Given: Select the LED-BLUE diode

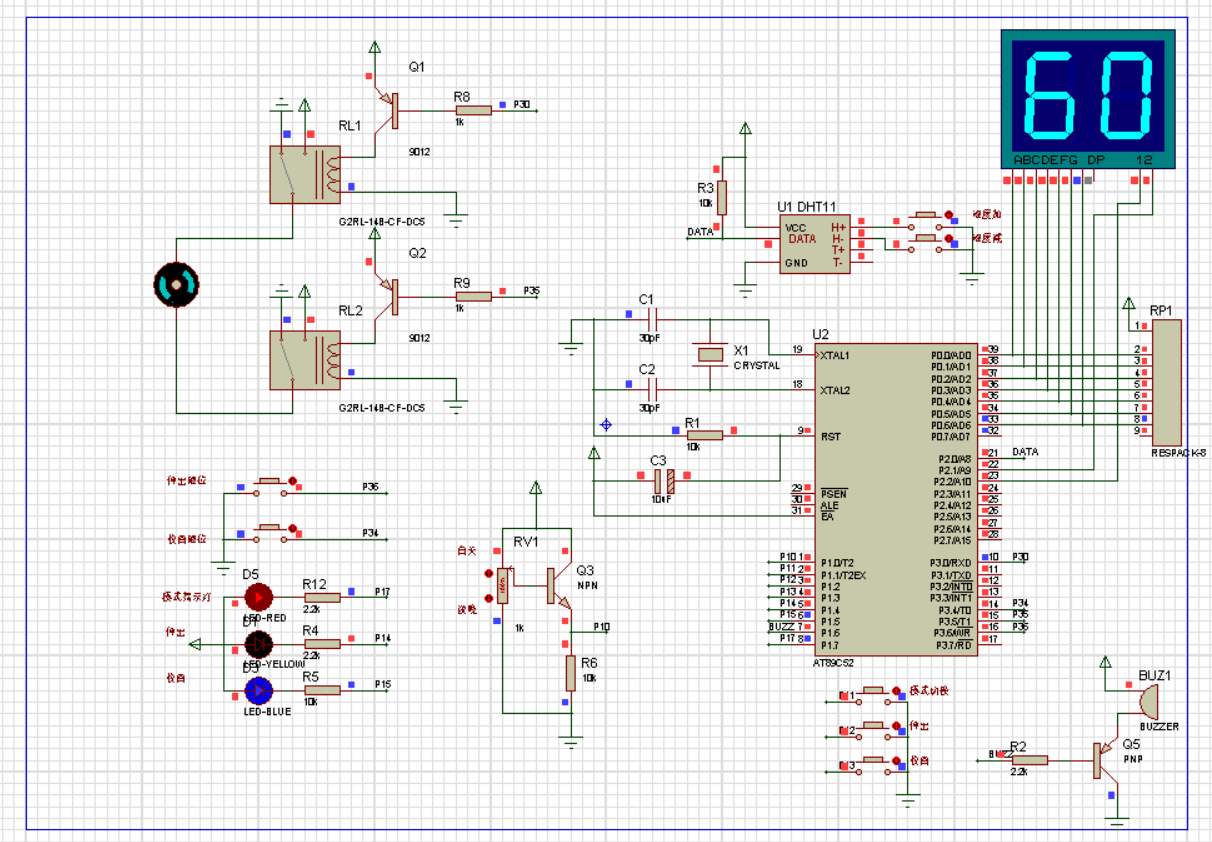Looking at the screenshot, I should click(258, 690).
